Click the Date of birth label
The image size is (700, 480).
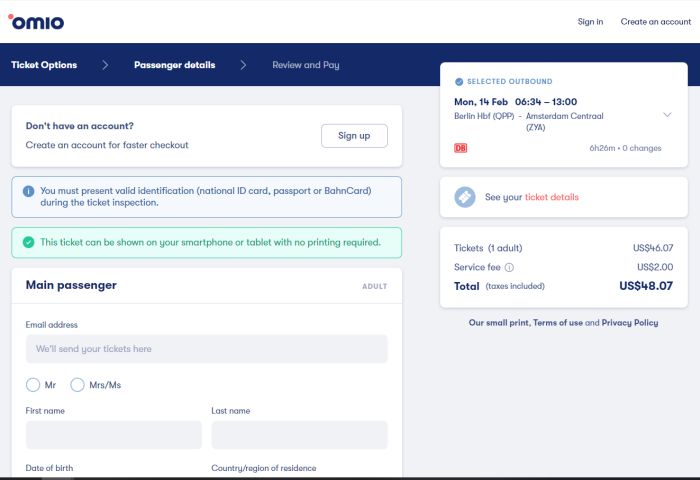(49, 468)
